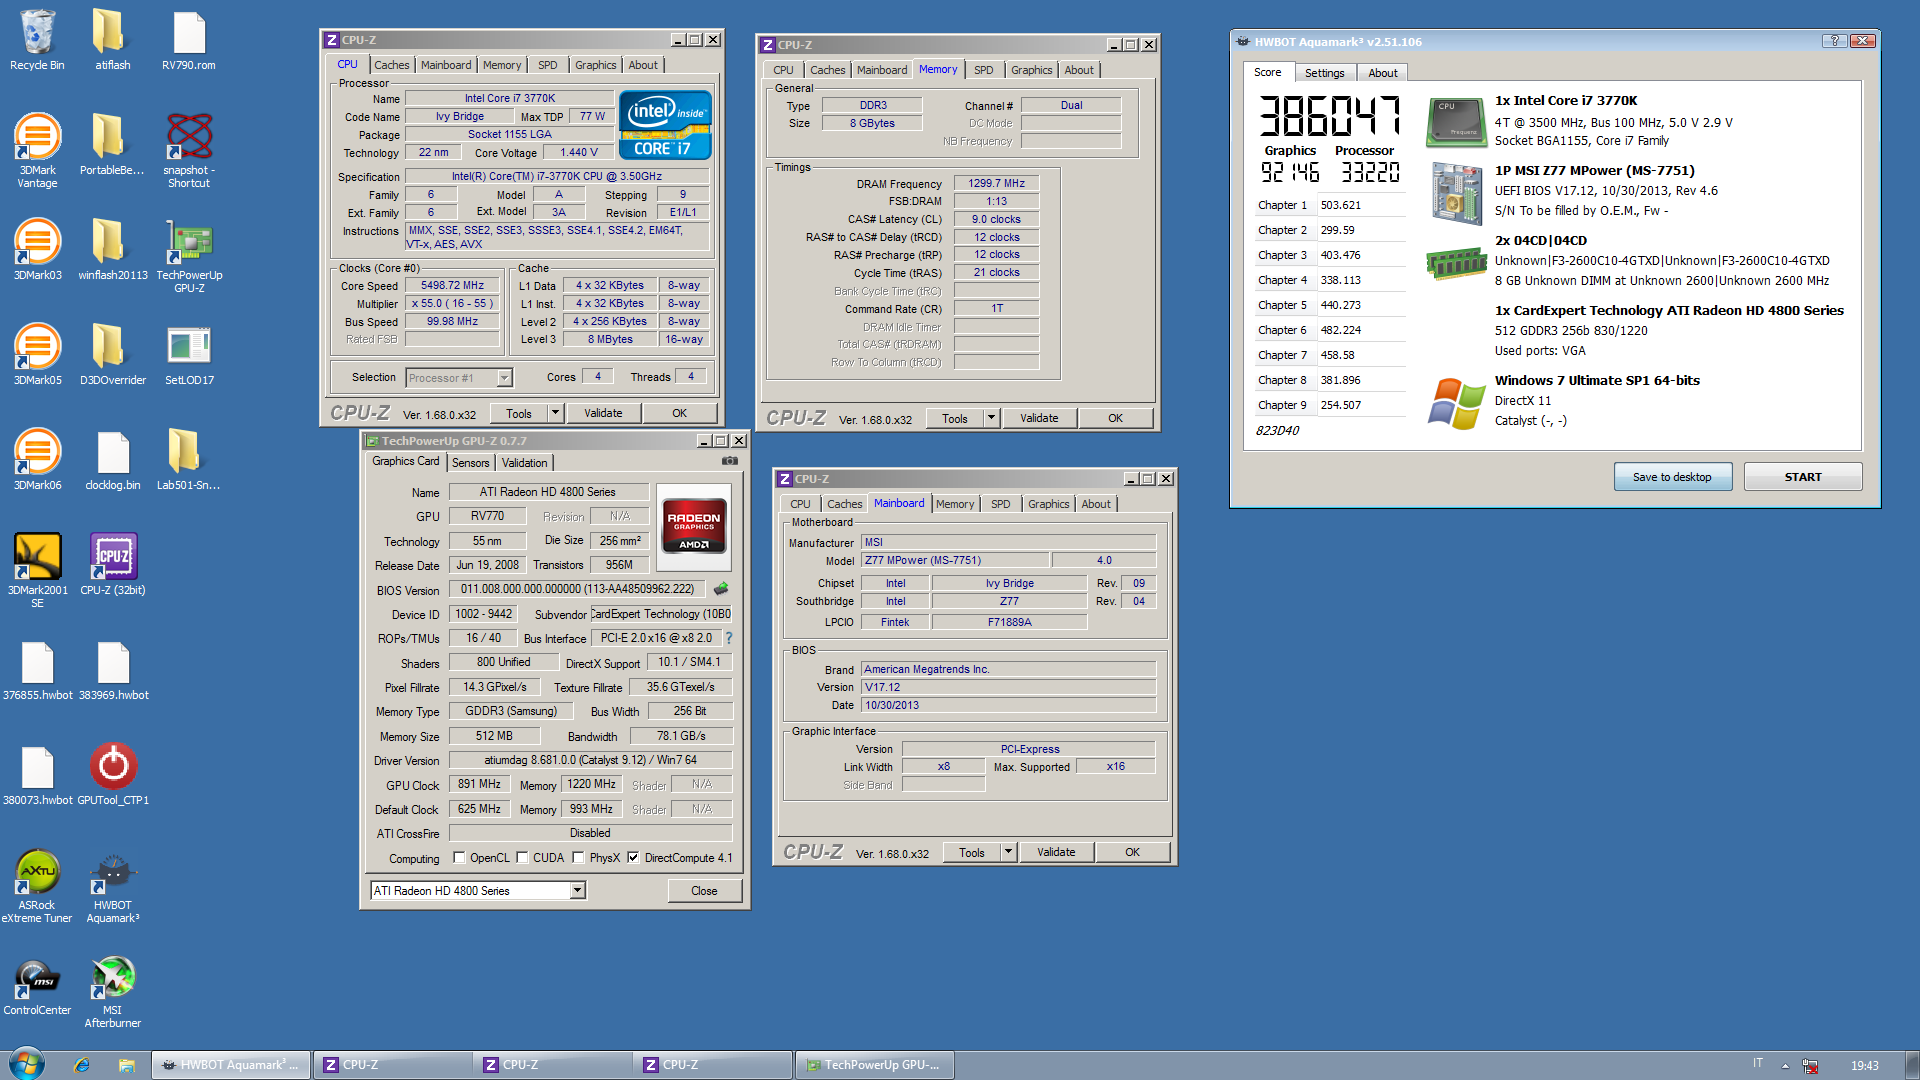Image resolution: width=1920 pixels, height=1080 pixels.
Task: Launch MSI Afterburner shortcut
Action: point(112,990)
